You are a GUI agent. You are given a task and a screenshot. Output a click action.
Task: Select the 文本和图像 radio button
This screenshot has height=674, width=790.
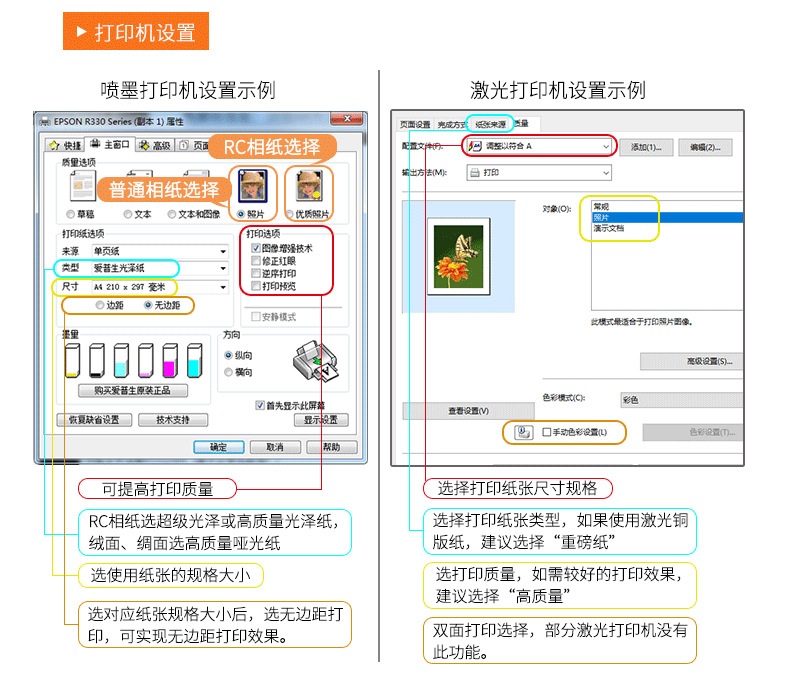click(172, 214)
